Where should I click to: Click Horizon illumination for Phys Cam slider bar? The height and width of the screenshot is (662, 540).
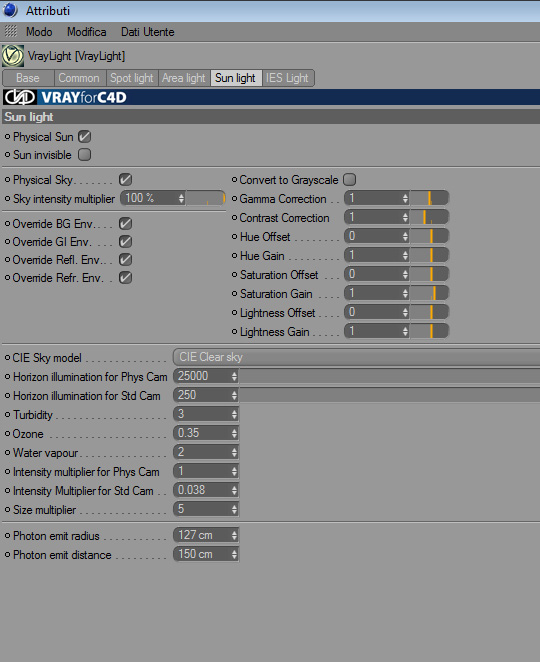(x=390, y=376)
